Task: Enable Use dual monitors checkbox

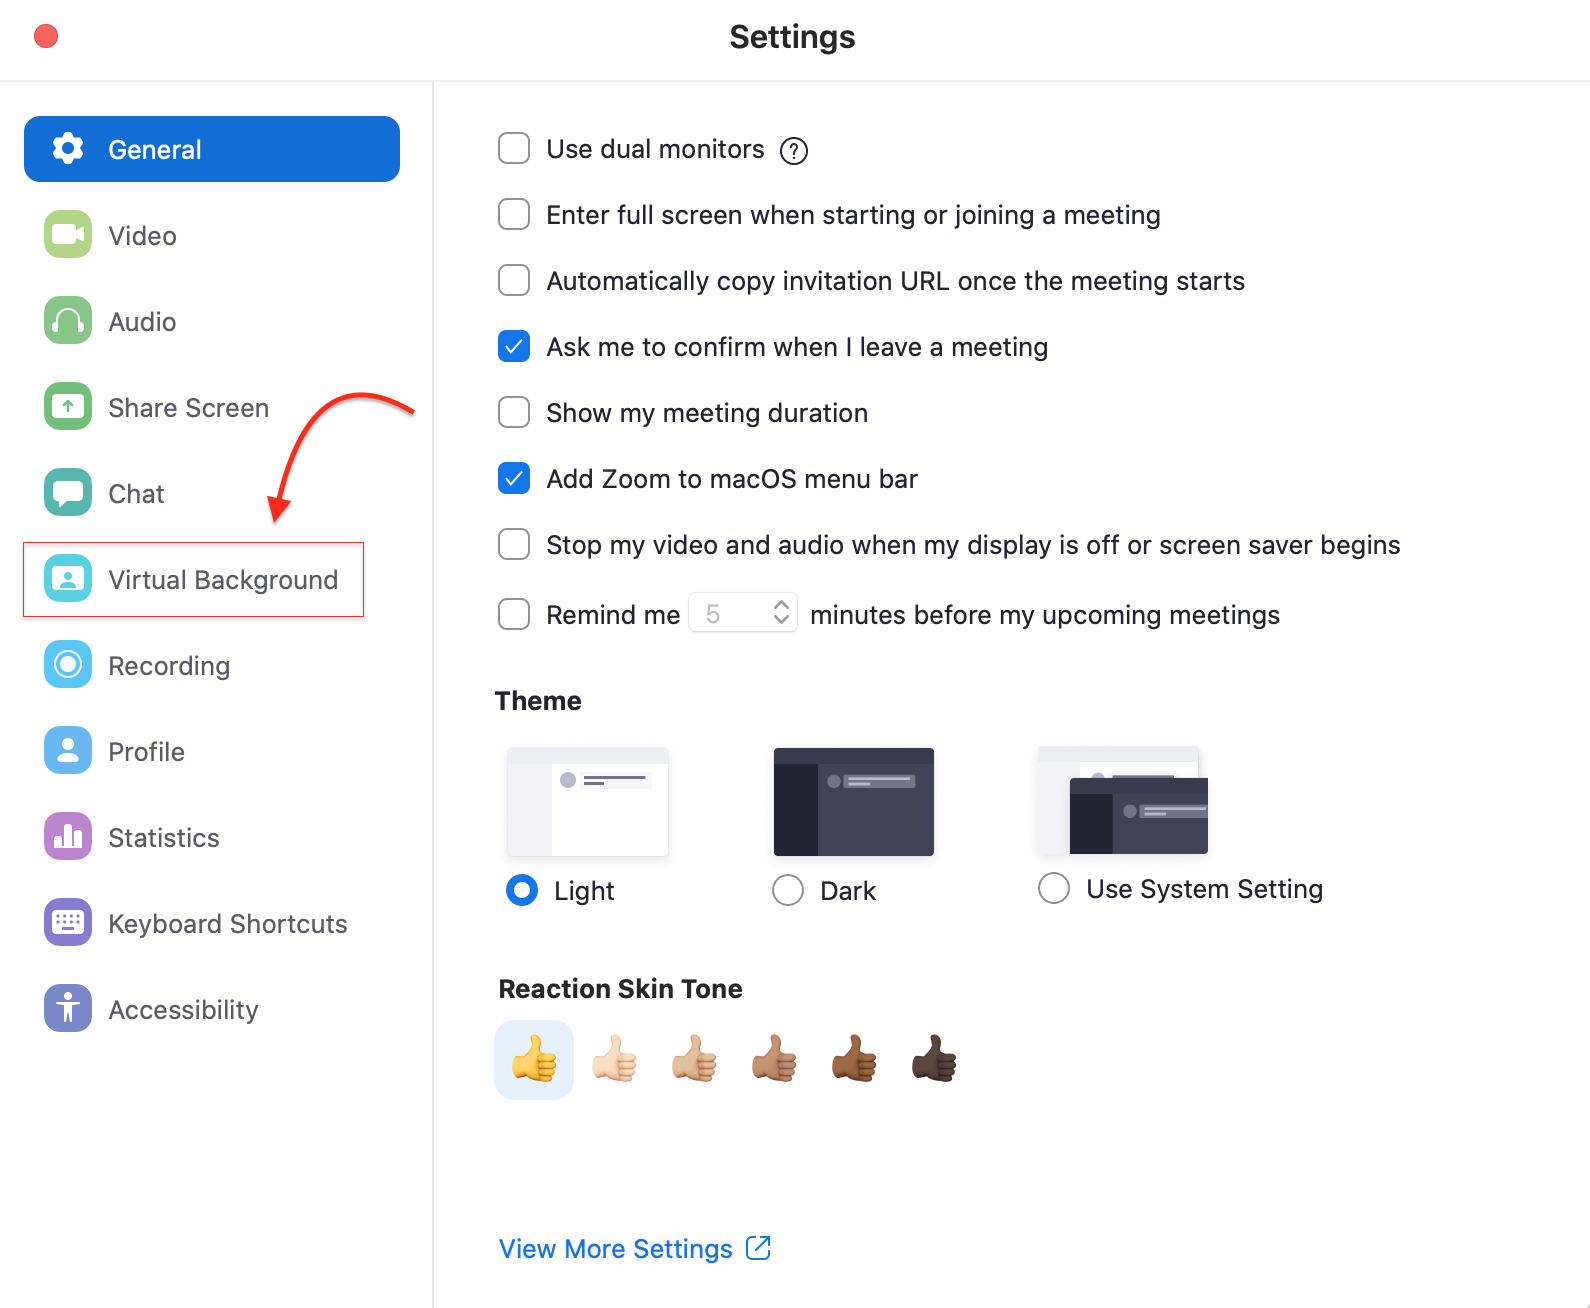Action: pyautogui.click(x=514, y=148)
